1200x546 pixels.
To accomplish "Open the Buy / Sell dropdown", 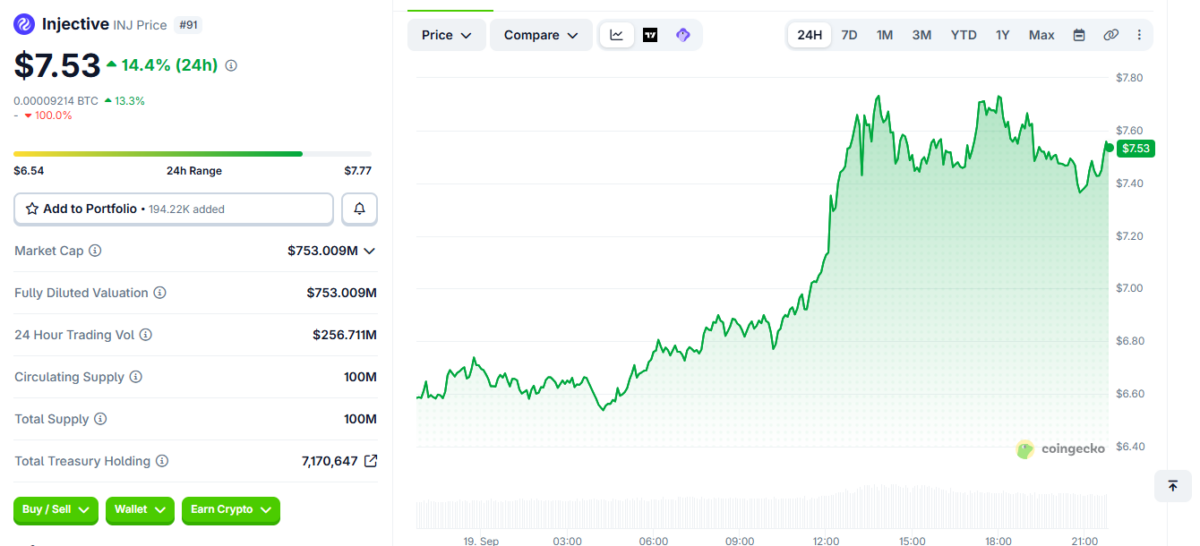I will (x=56, y=510).
